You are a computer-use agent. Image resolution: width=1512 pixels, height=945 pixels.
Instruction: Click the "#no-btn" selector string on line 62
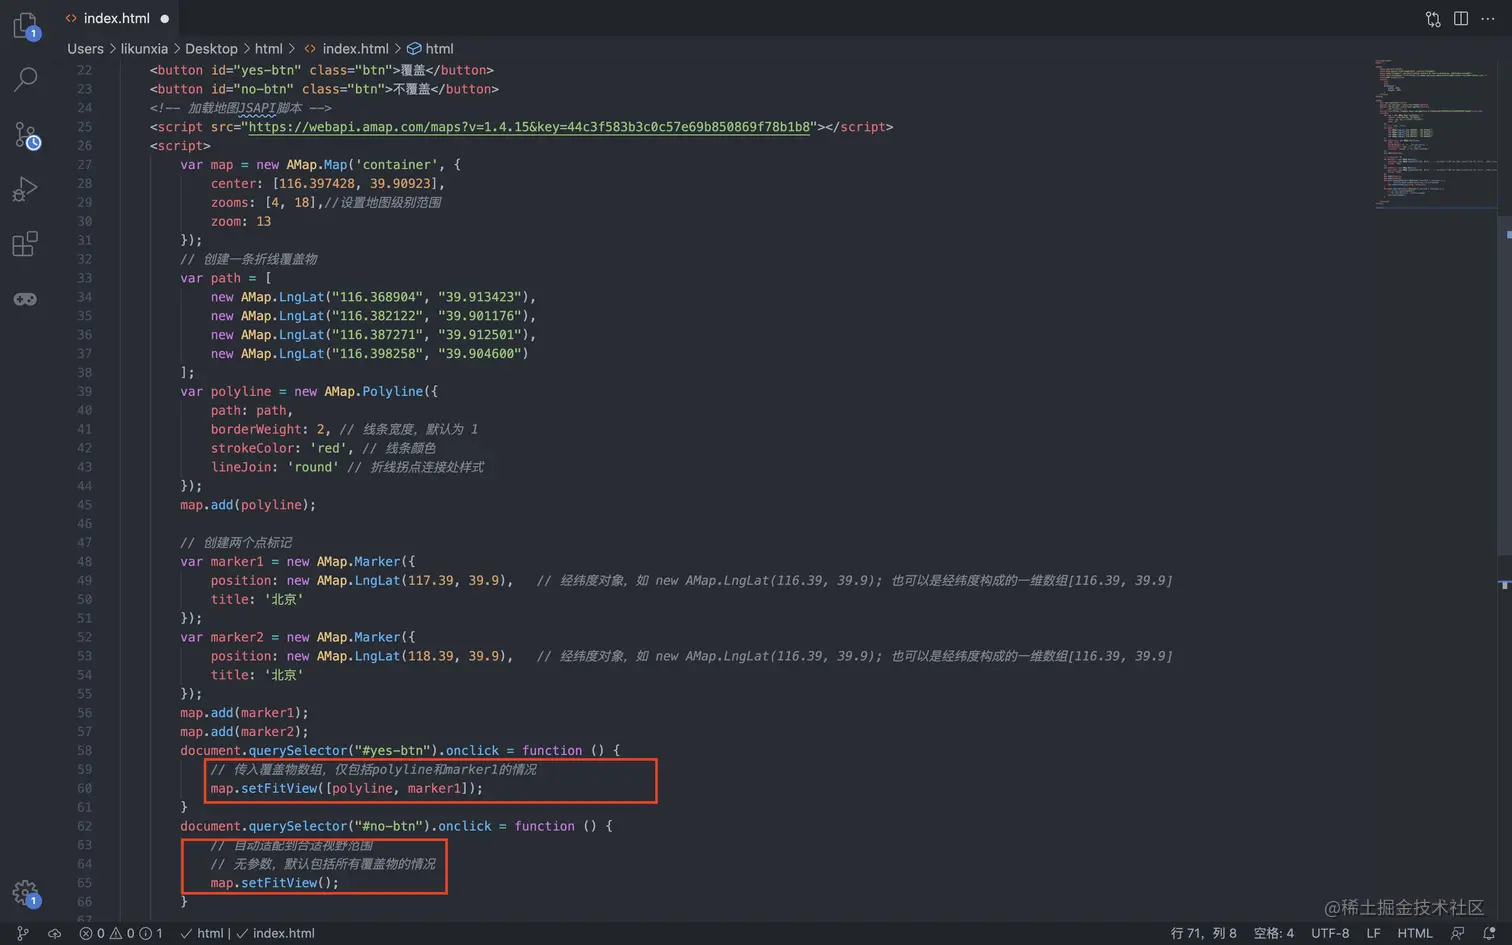(x=388, y=826)
